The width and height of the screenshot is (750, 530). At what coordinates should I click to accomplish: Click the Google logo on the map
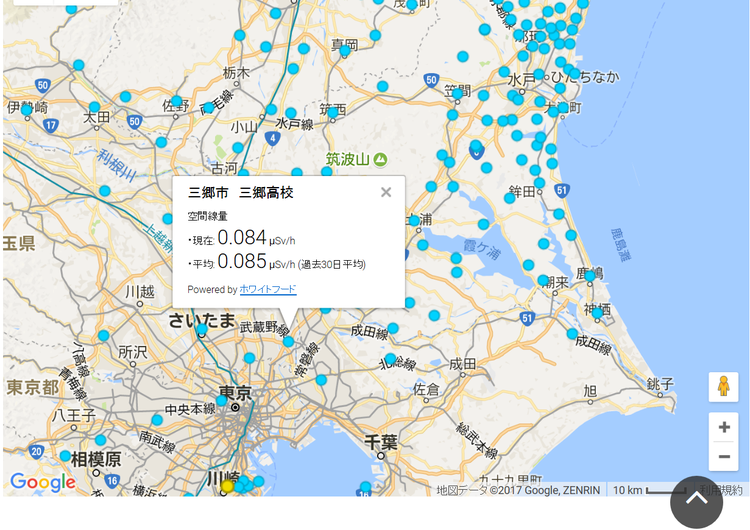coord(43,483)
